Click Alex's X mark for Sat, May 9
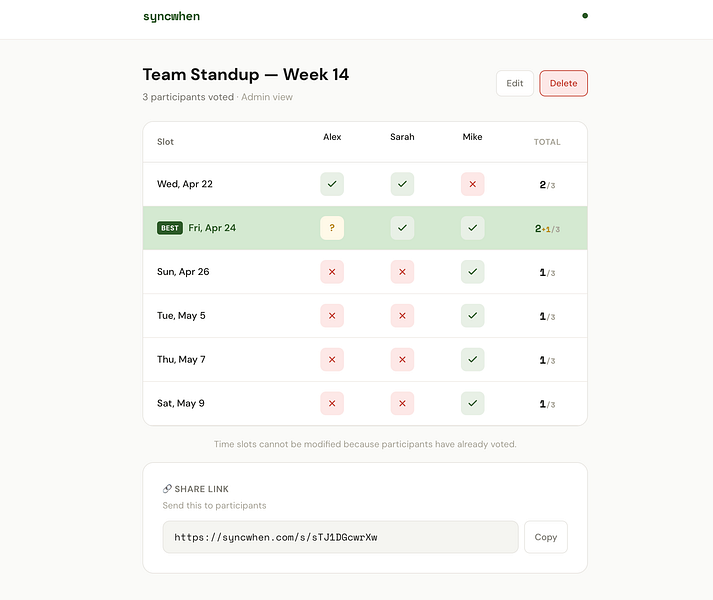The height and width of the screenshot is (600, 713). pyautogui.click(x=332, y=403)
